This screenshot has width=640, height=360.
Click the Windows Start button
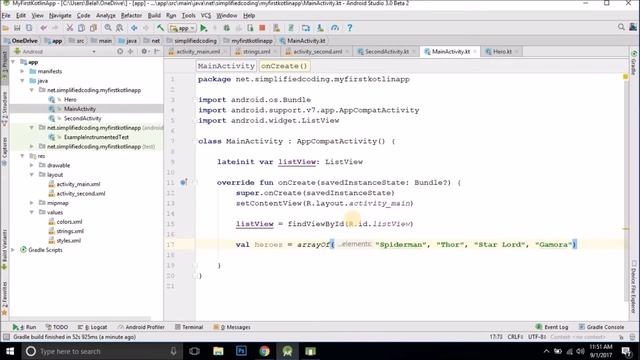click(x=10, y=351)
